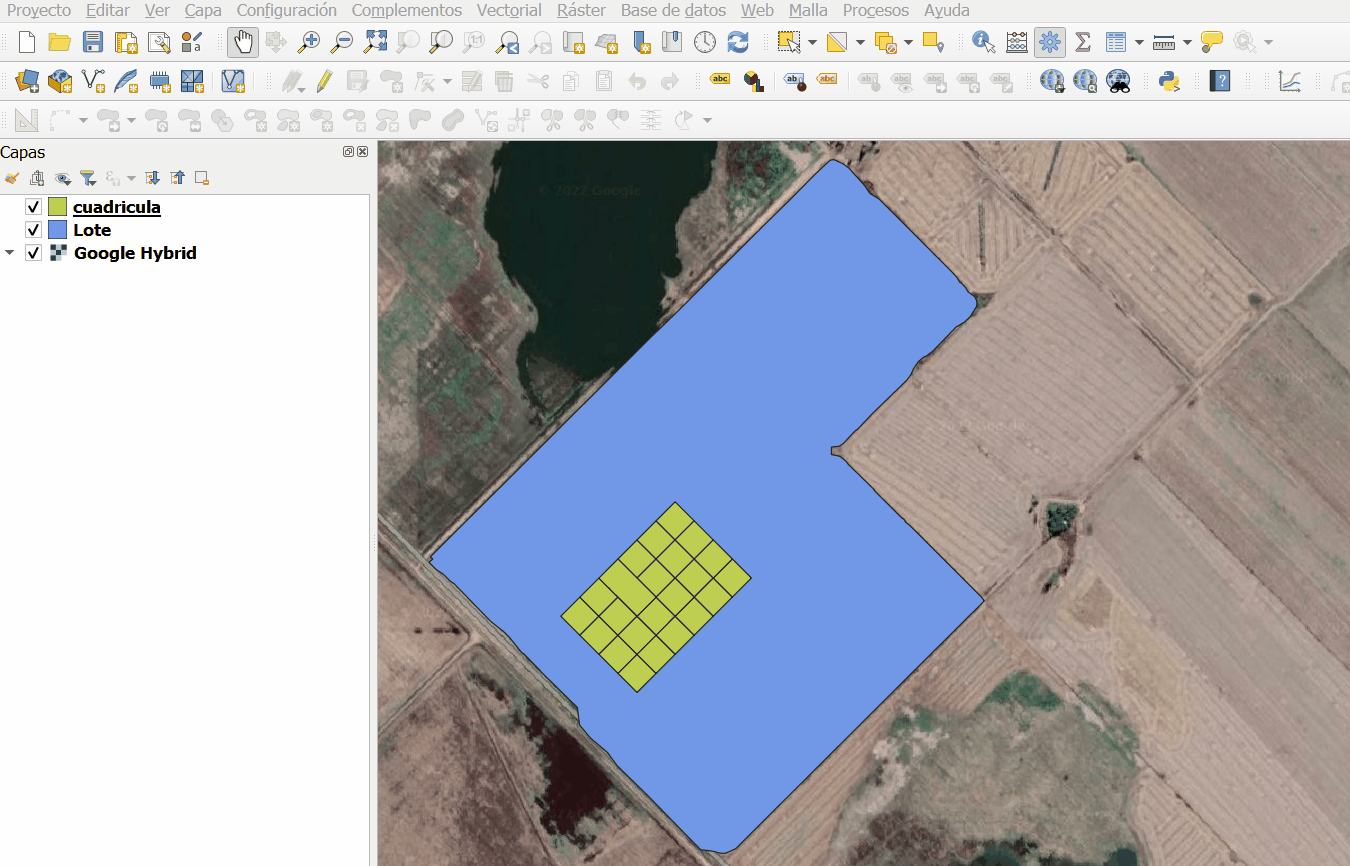Uncheck the cuadricula layer visibility

(33, 207)
